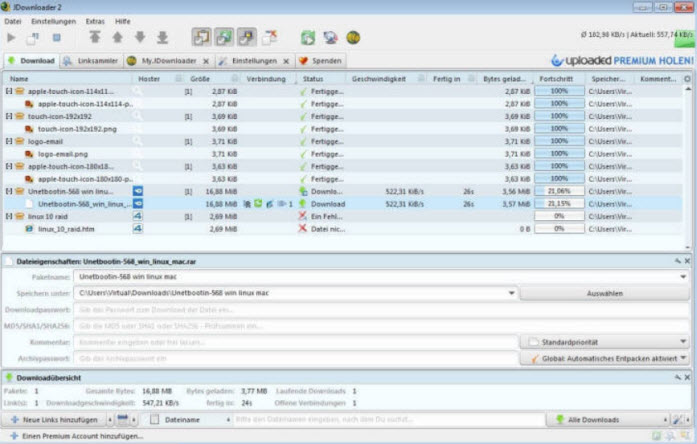The height and width of the screenshot is (444, 697).
Task: Open the Alle Downloads view dropdown
Action: pyautogui.click(x=608, y=420)
